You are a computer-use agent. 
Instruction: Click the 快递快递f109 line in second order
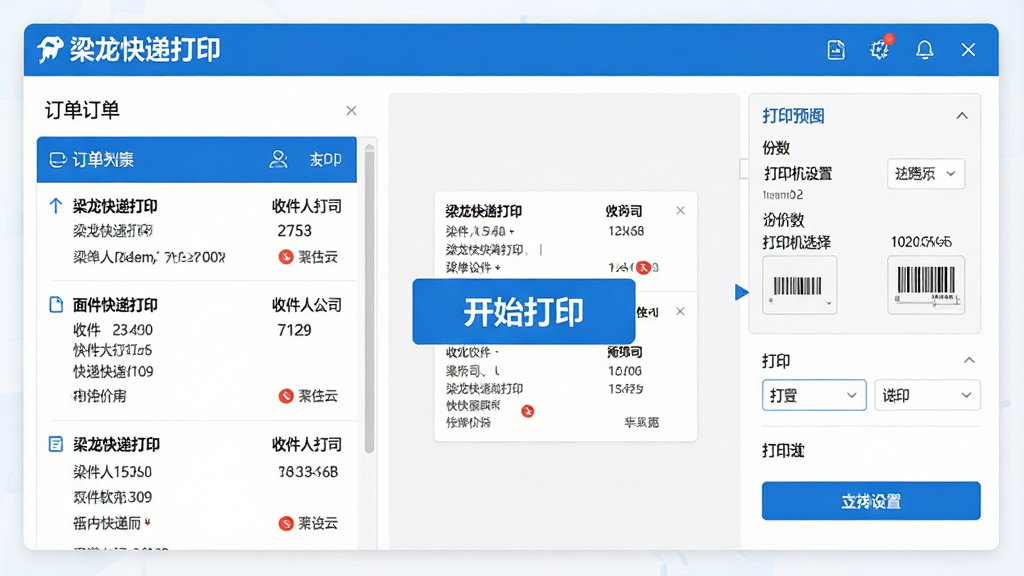click(113, 372)
